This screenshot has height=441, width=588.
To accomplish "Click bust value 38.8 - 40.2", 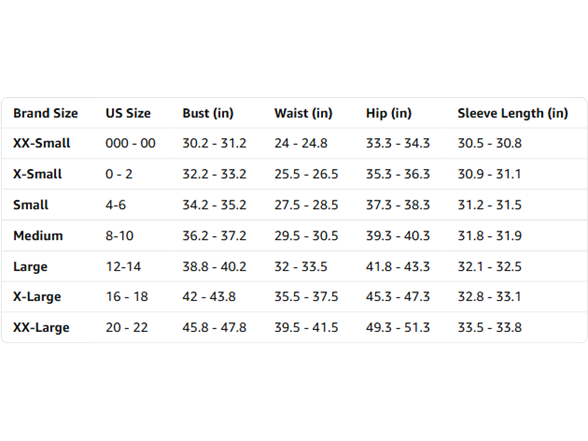I will pyautogui.click(x=214, y=267).
